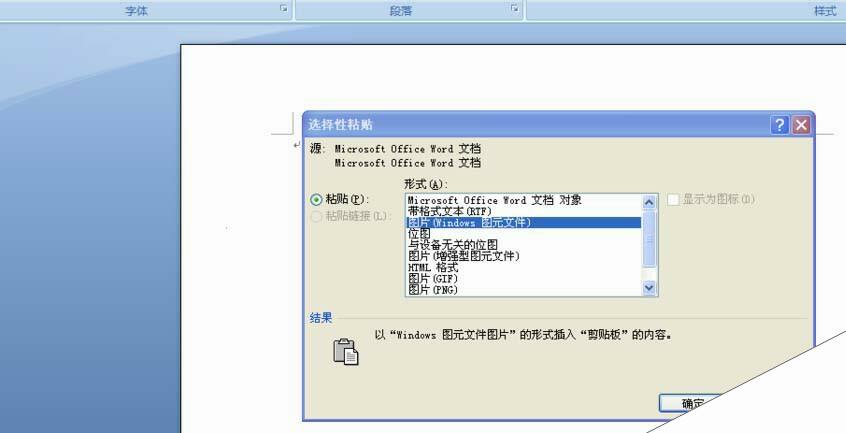Select 与设备无关的位图 format

pos(453,245)
